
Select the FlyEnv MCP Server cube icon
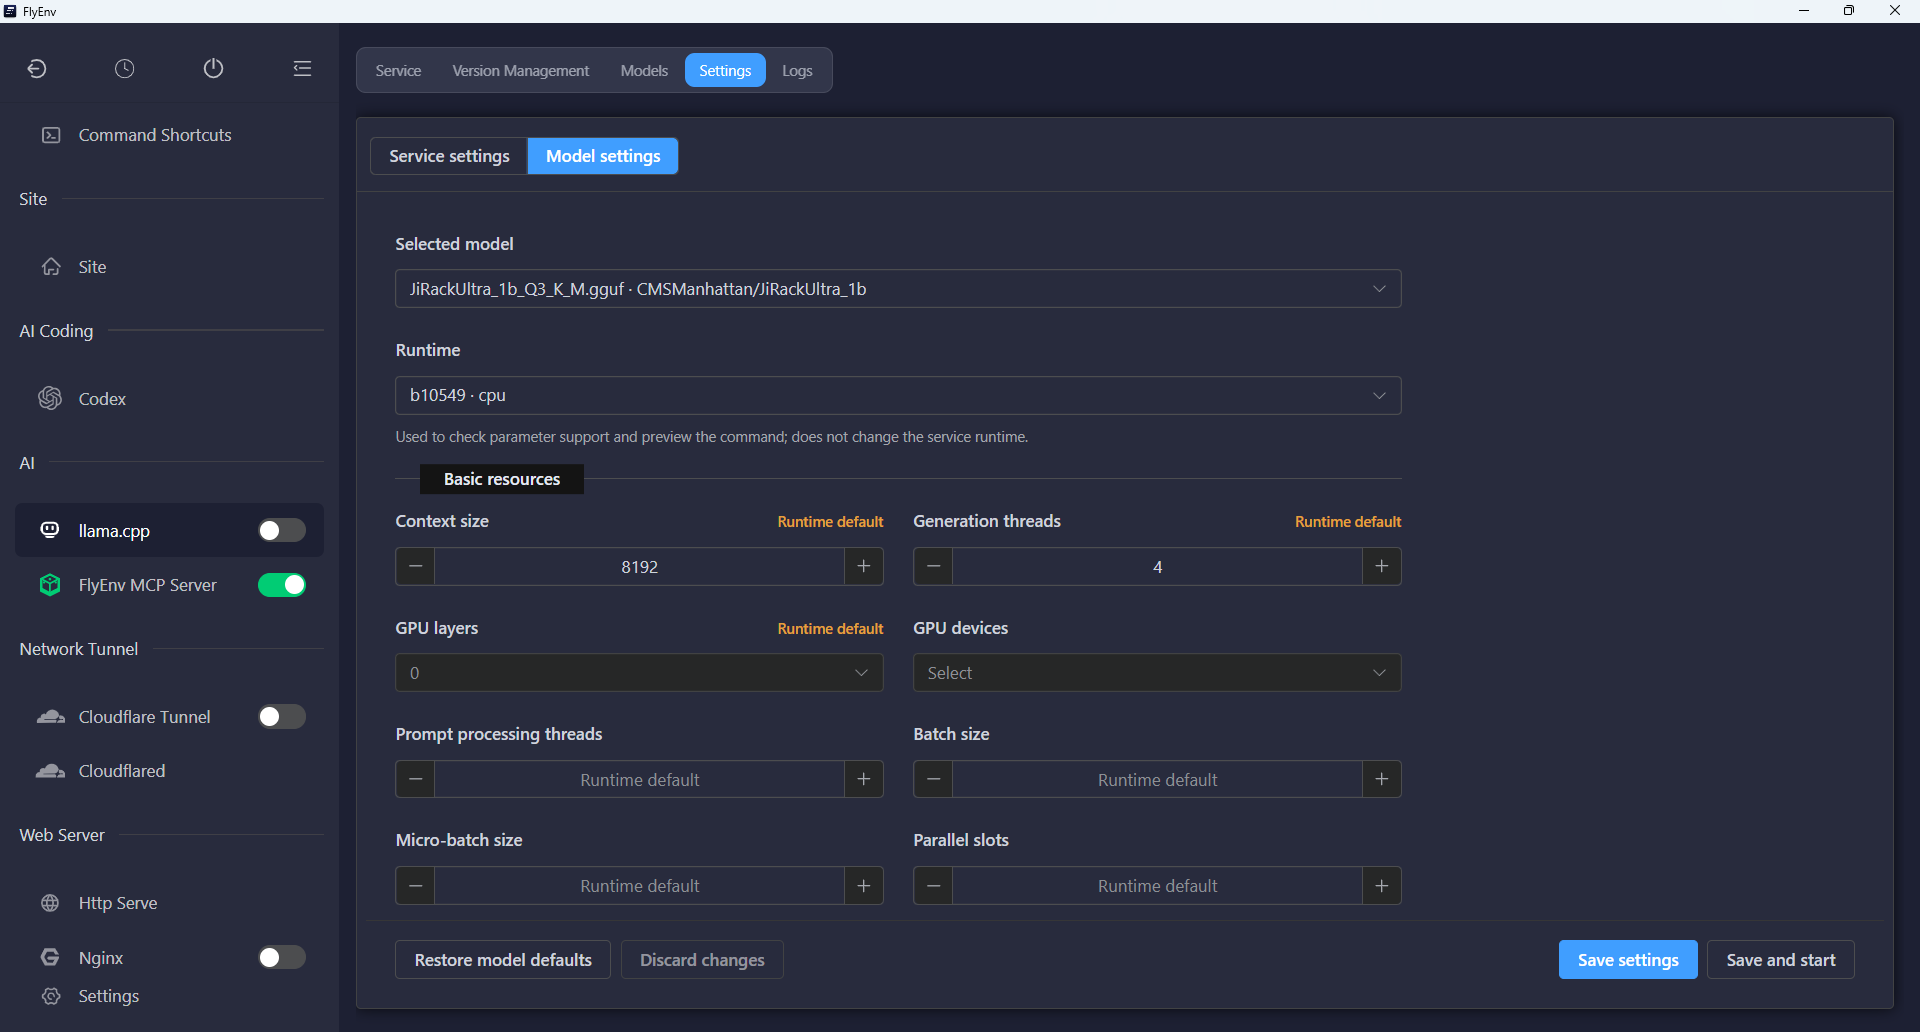click(x=50, y=585)
